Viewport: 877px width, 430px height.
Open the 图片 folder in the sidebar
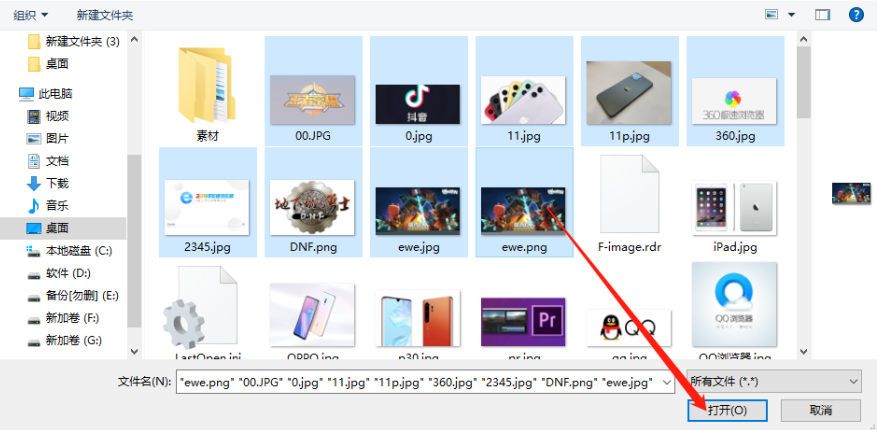click(57, 138)
